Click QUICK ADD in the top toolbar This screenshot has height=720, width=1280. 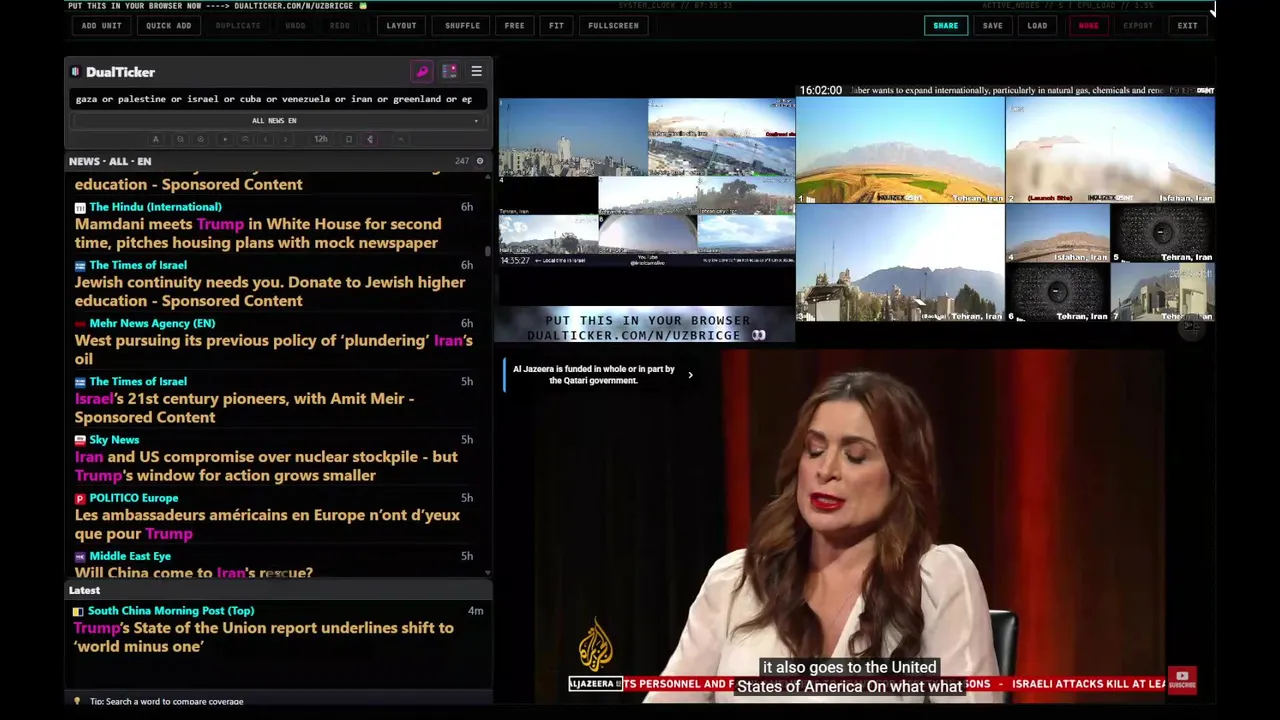(169, 25)
